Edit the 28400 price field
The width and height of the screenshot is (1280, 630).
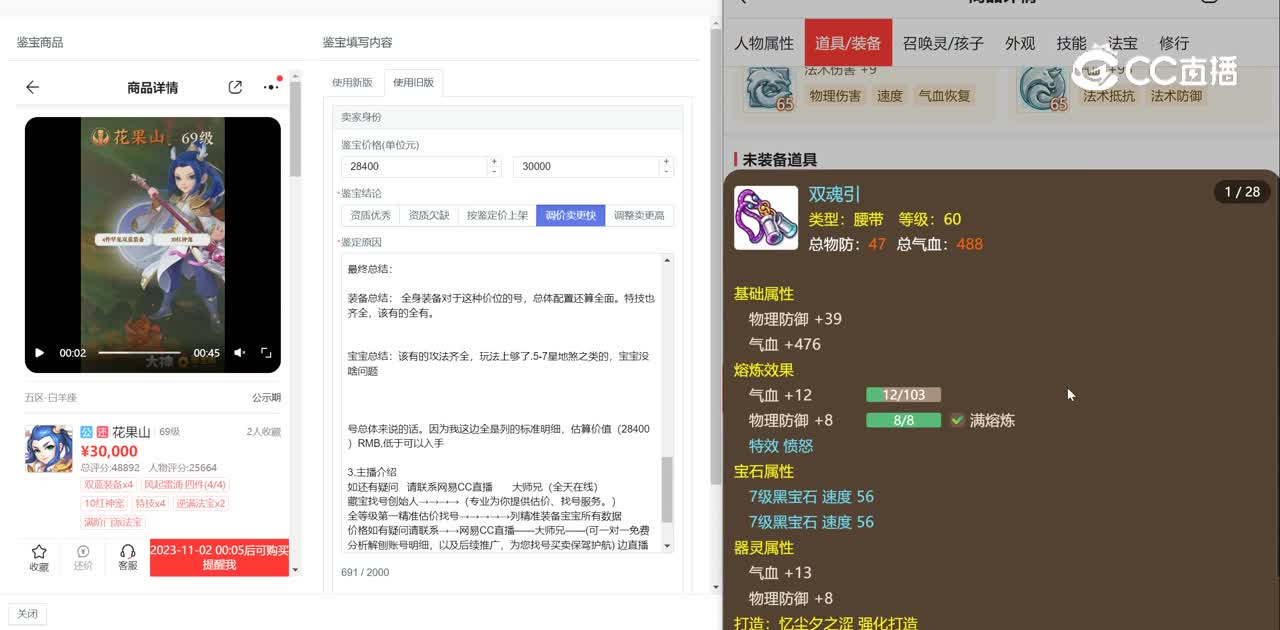tap(413, 166)
